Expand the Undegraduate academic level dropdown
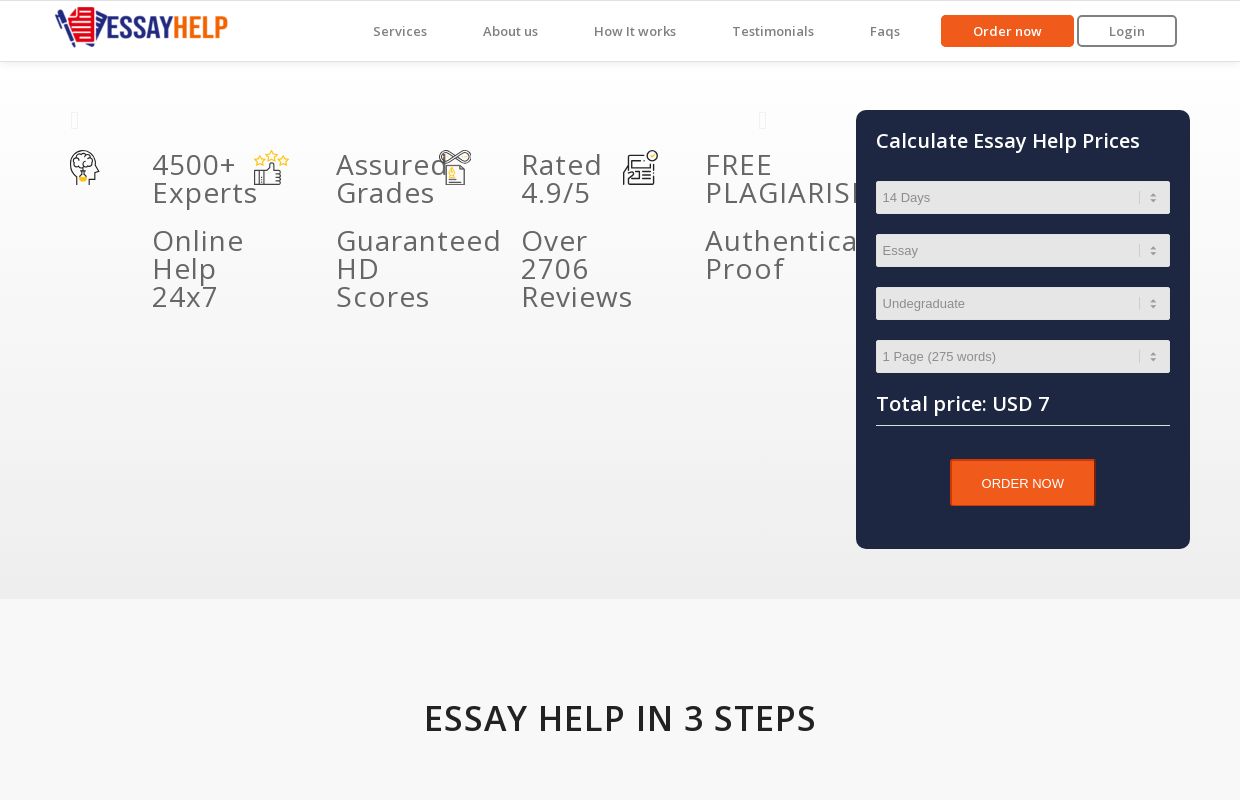This screenshot has width=1240, height=800. 1022,303
